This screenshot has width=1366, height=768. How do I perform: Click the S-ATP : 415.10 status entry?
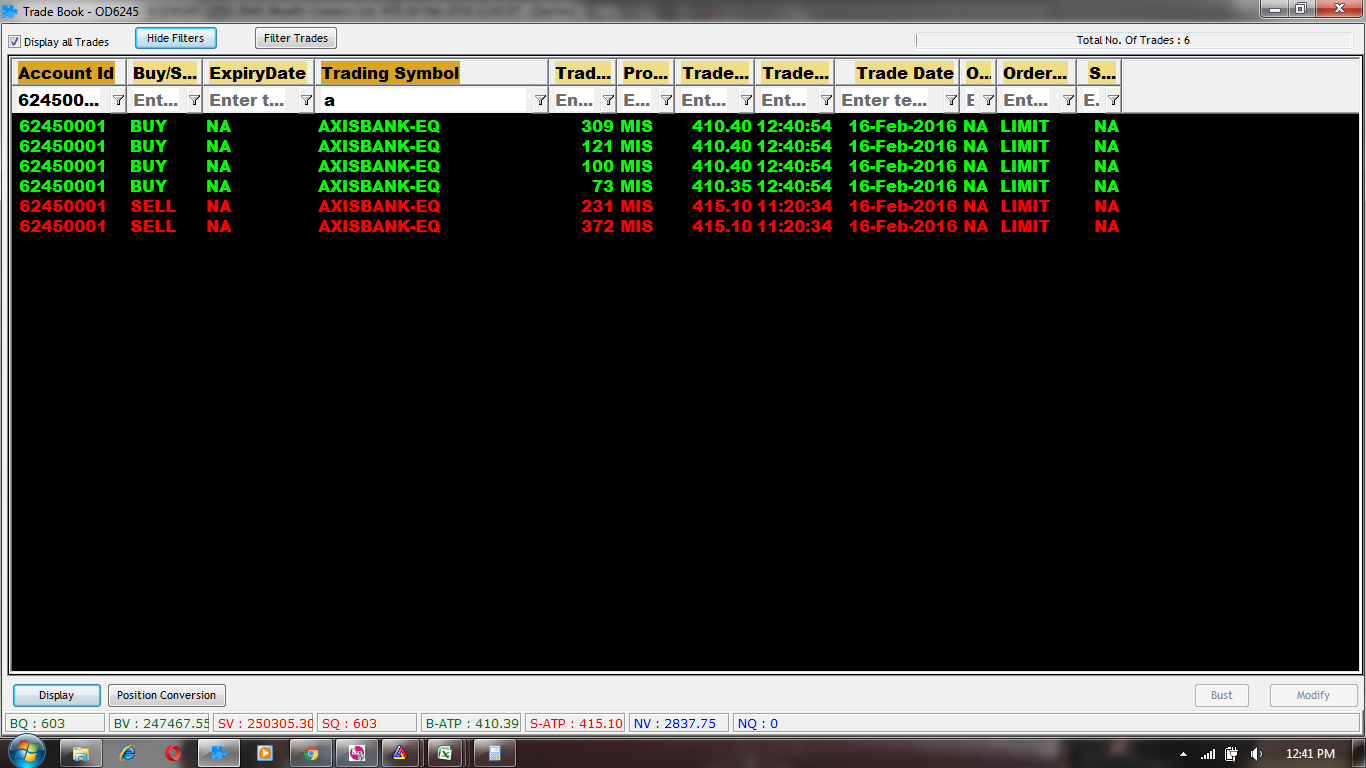click(x=576, y=723)
